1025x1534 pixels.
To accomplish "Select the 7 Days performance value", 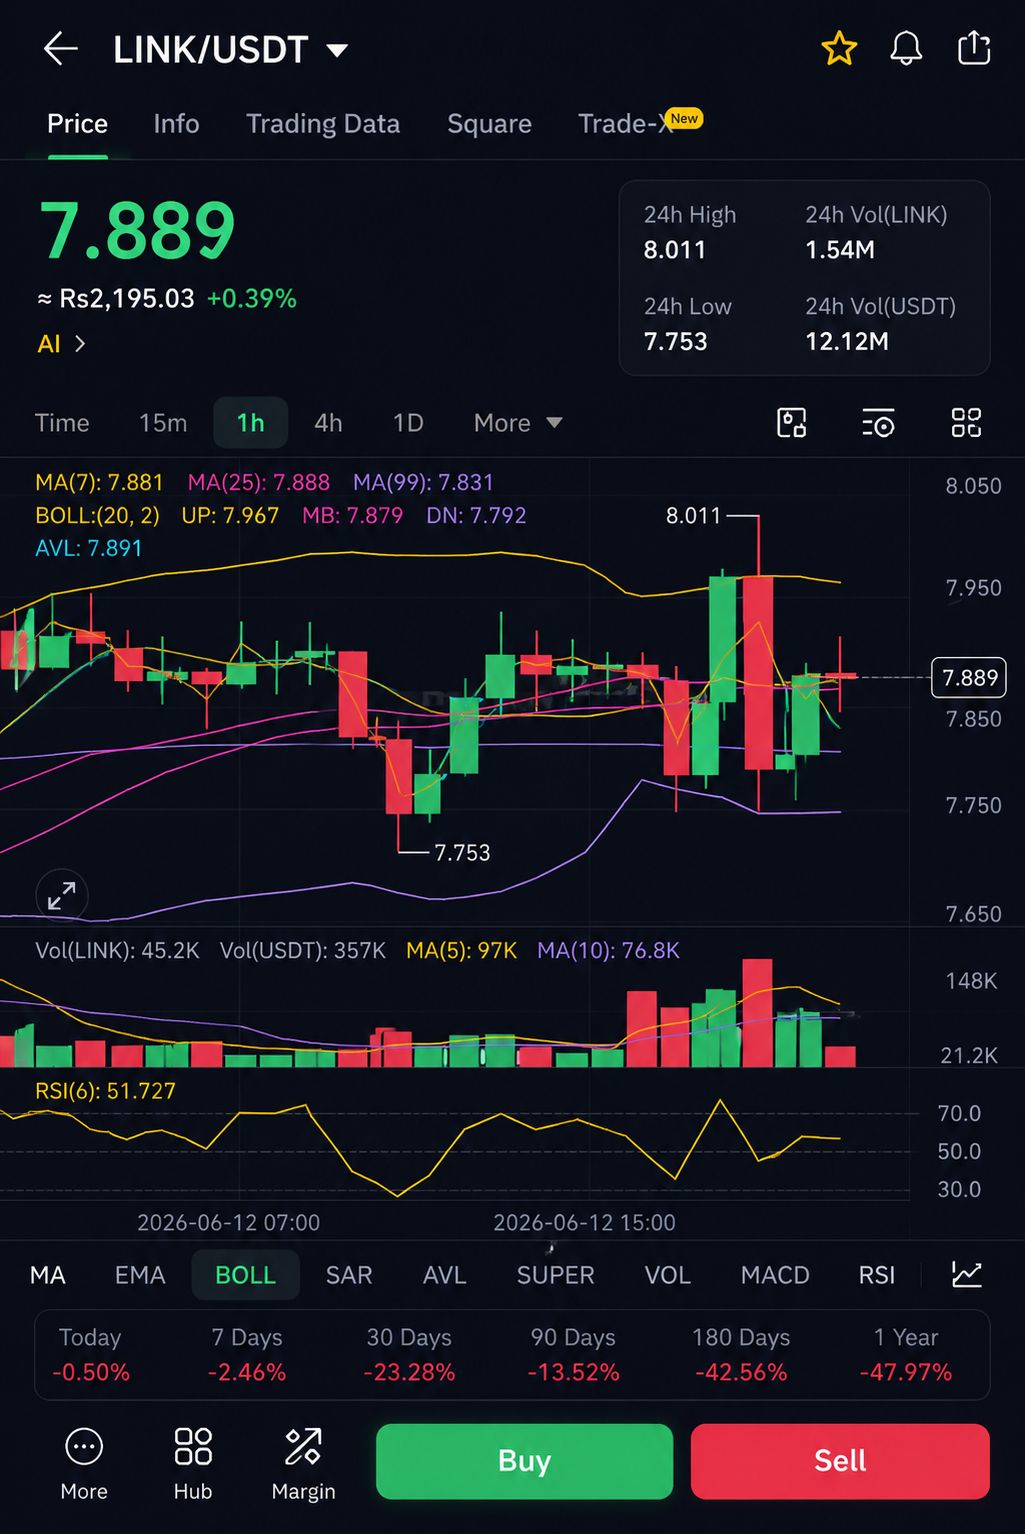I will coord(247,1372).
